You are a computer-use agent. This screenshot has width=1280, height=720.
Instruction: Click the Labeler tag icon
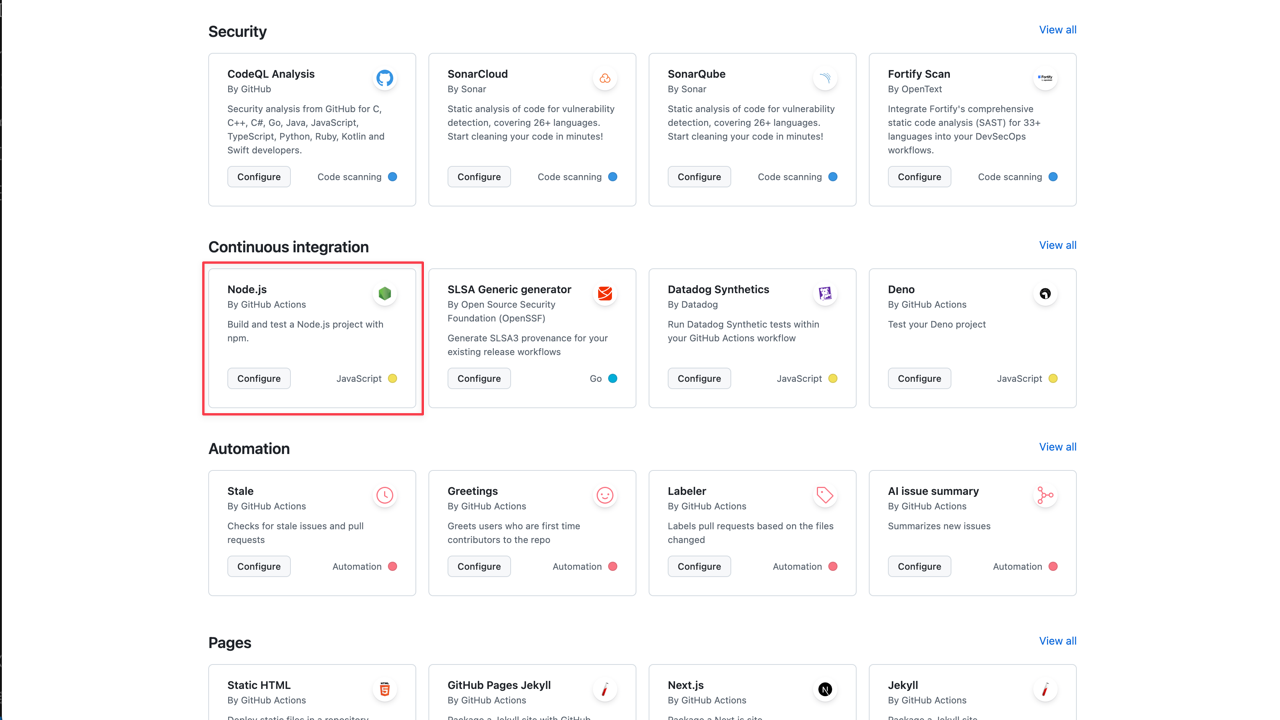(x=825, y=495)
